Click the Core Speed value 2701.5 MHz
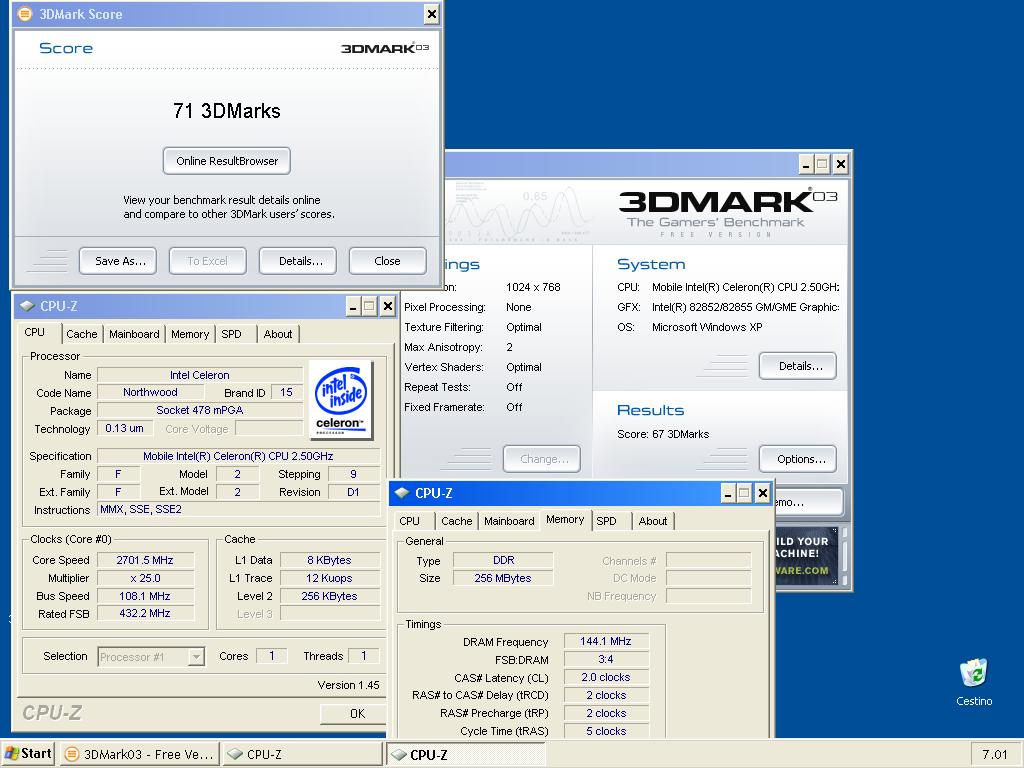Screen dimensions: 1024x768 click(145, 560)
